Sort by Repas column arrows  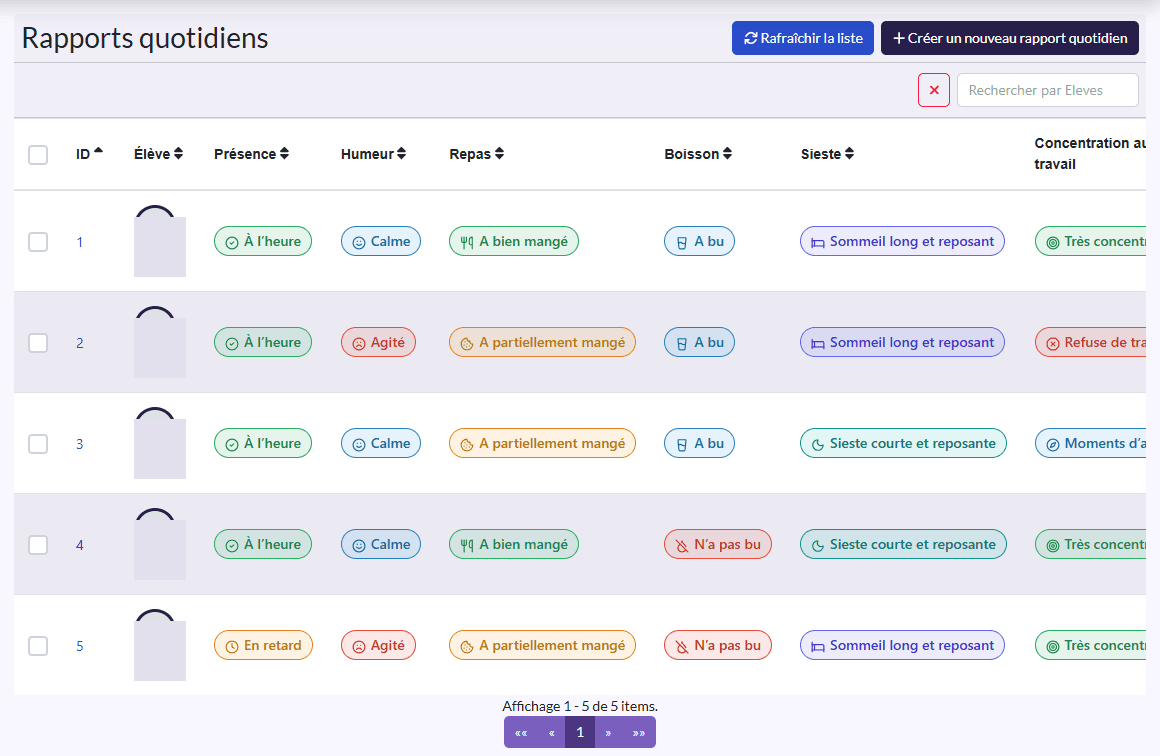499,154
